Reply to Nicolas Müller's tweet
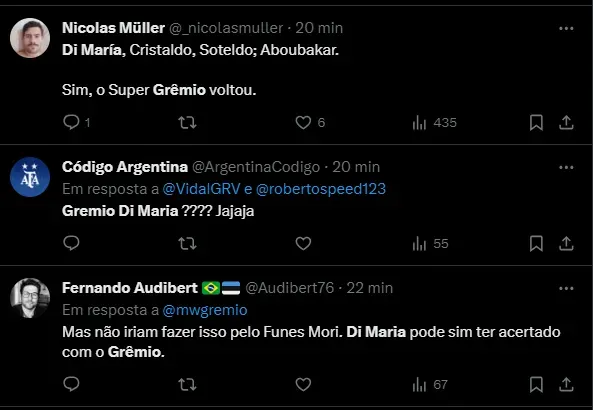The width and height of the screenshot is (593, 410). click(x=76, y=123)
